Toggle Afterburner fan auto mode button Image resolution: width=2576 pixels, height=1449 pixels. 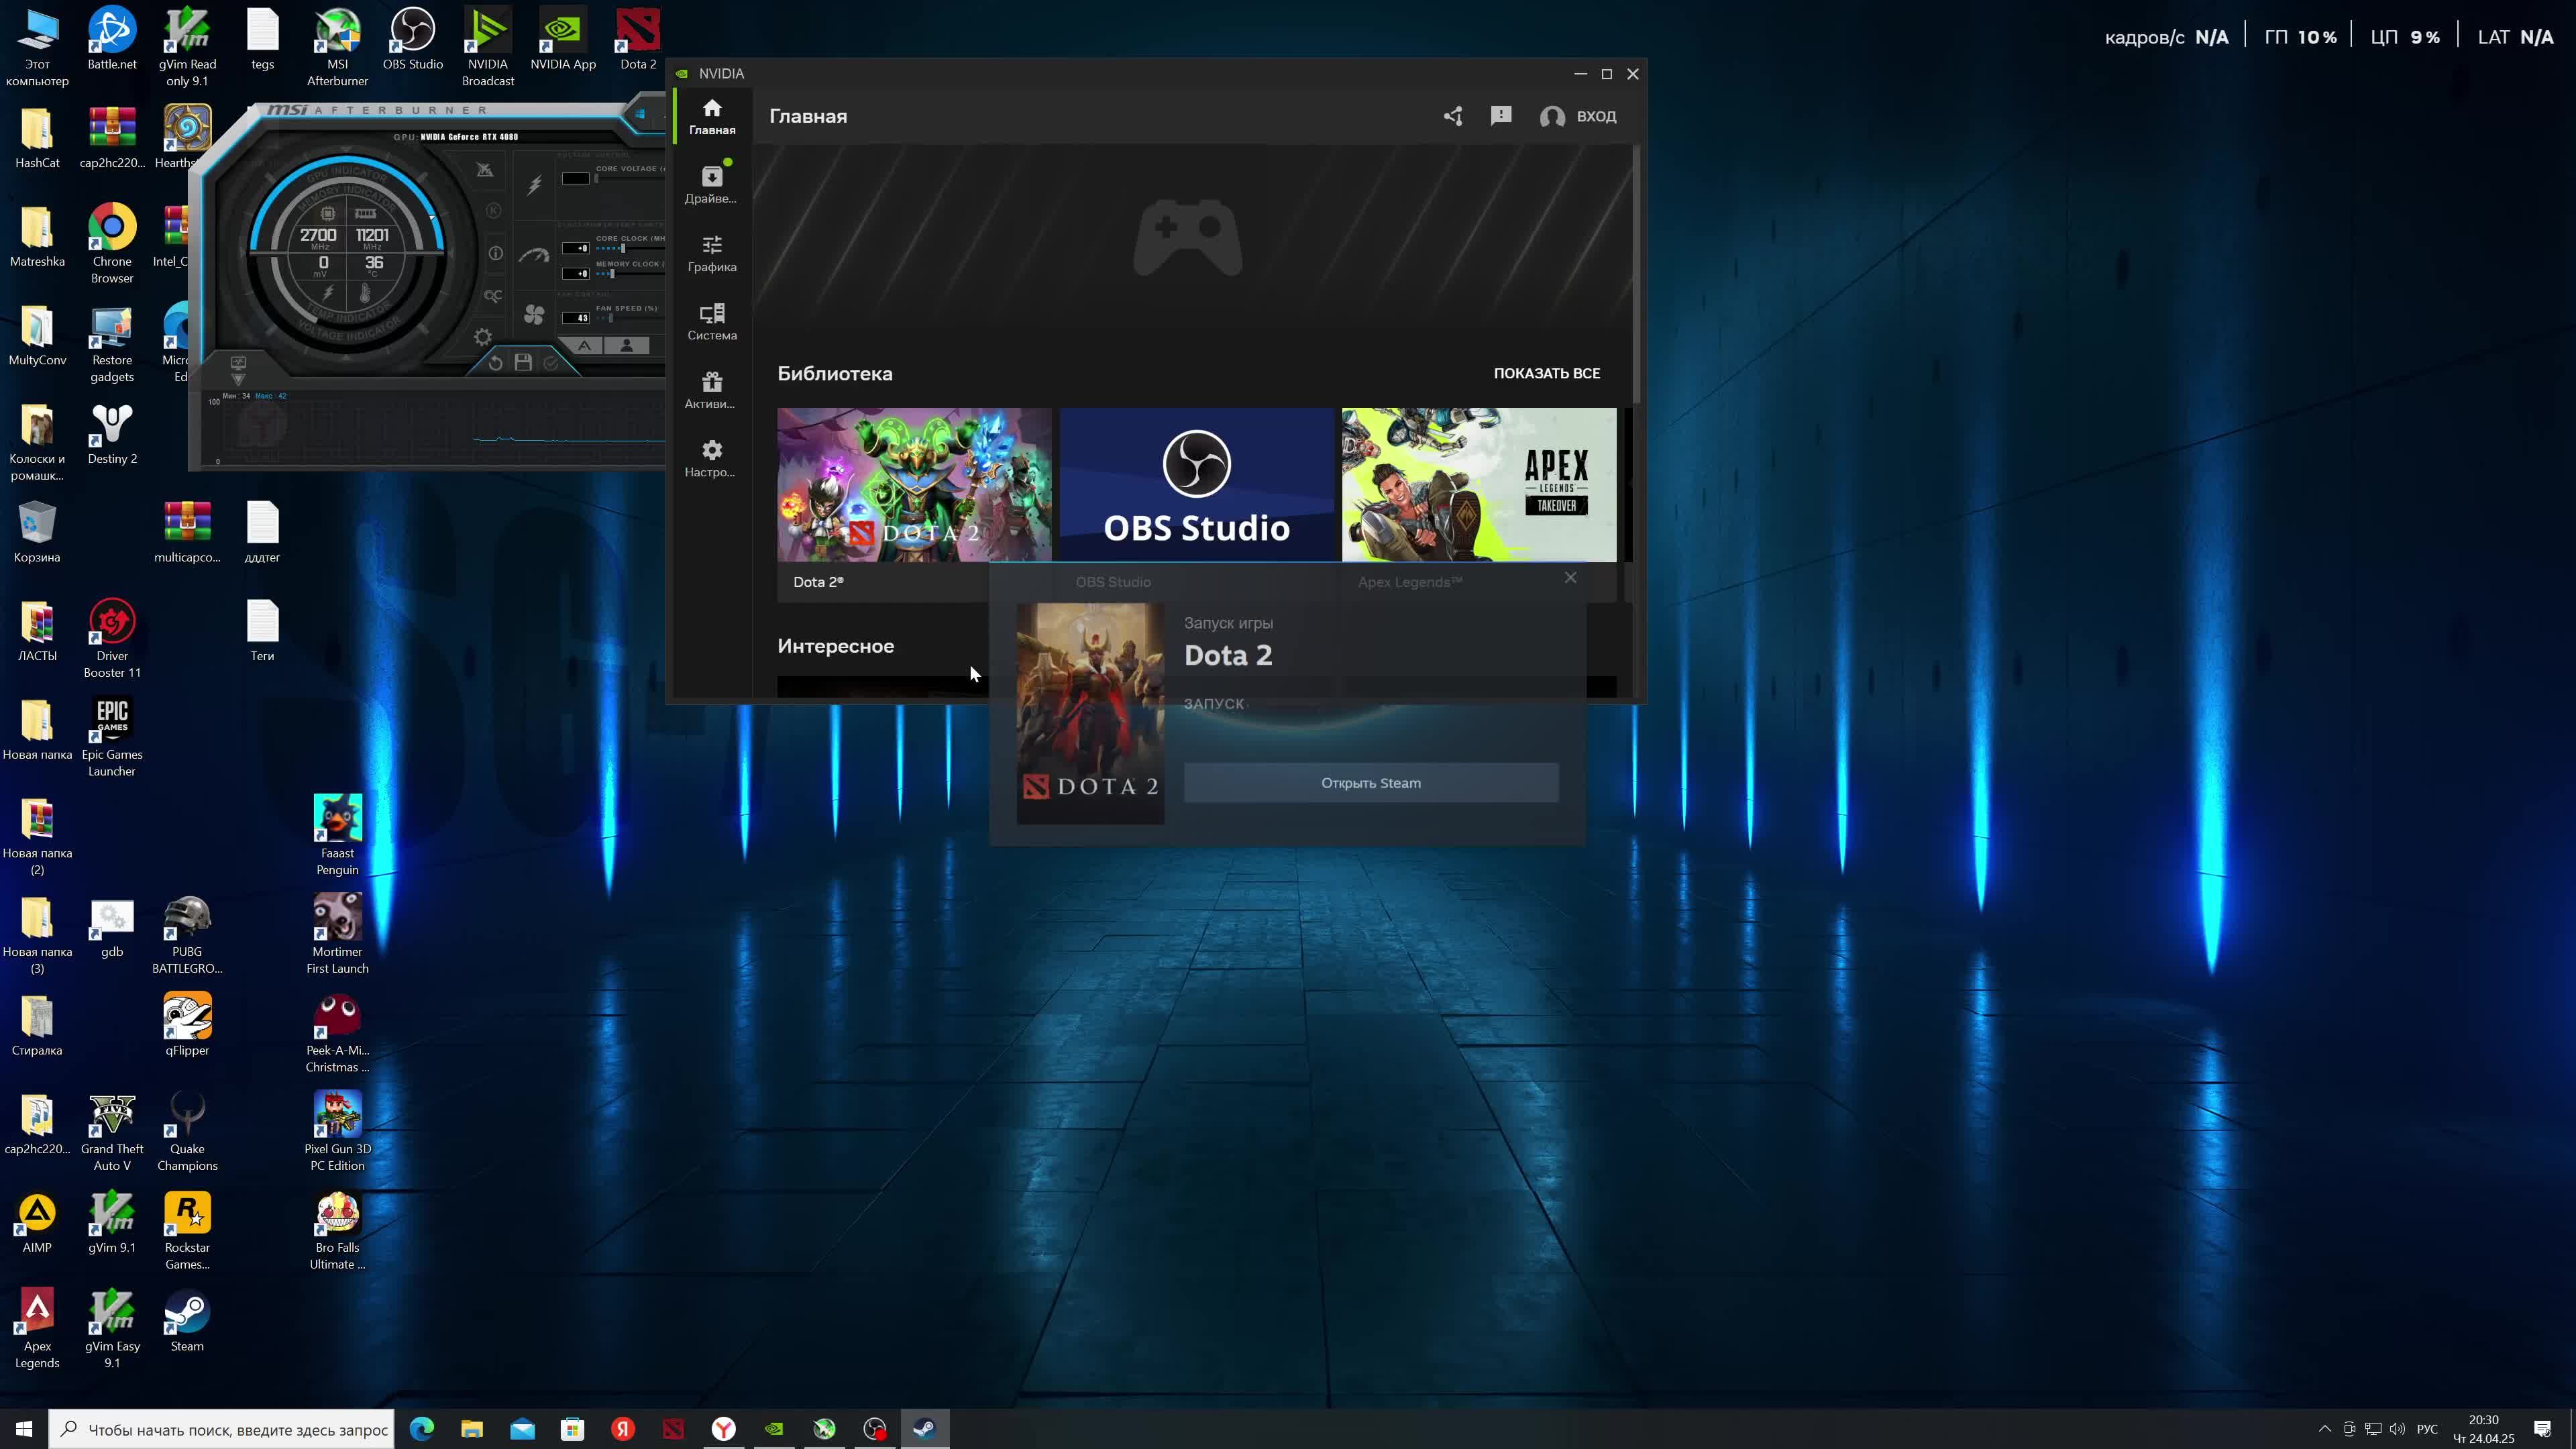click(x=585, y=346)
